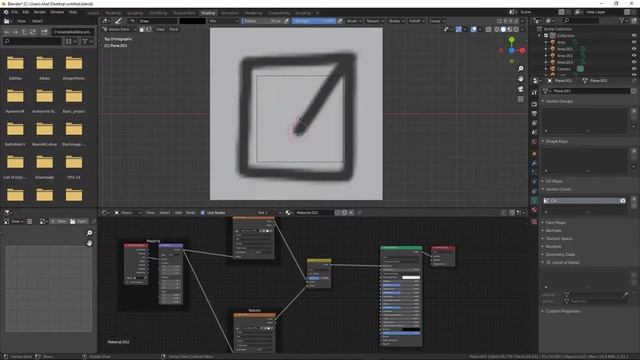Open the brush color swatch
Viewport: 640px width, 360px height.
193,21
